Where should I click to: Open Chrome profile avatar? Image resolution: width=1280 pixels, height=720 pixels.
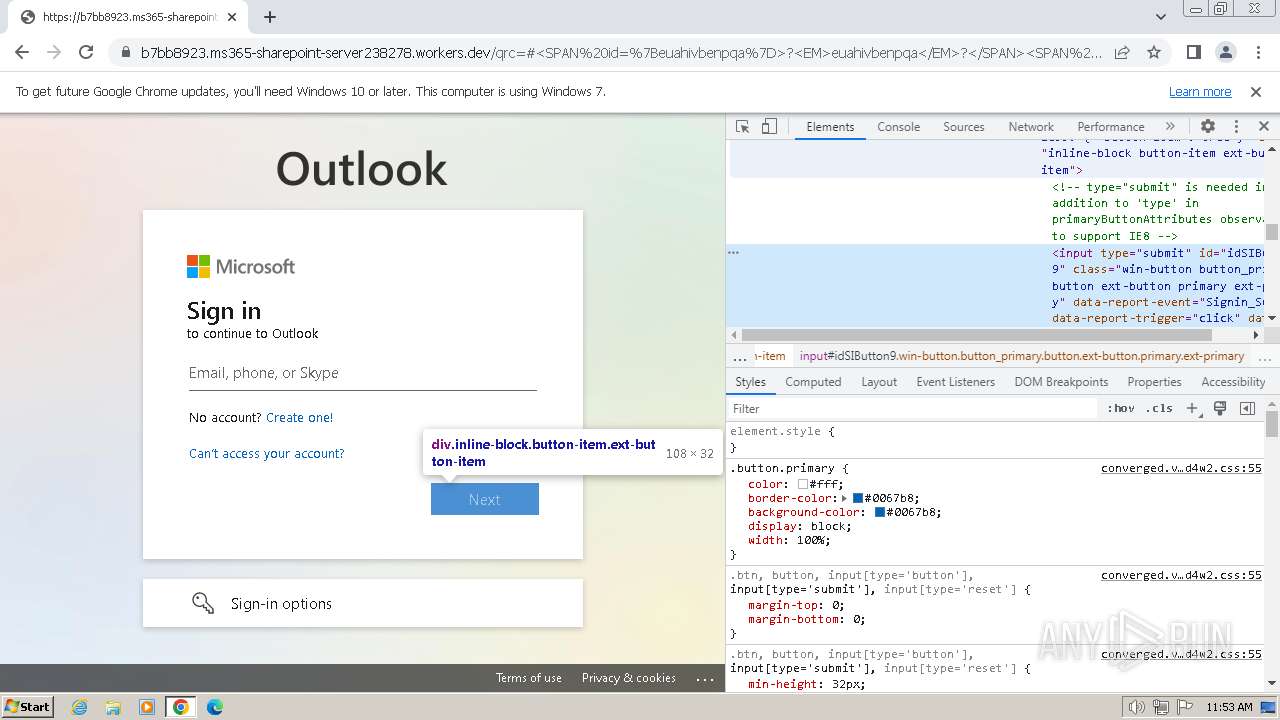(1225, 52)
